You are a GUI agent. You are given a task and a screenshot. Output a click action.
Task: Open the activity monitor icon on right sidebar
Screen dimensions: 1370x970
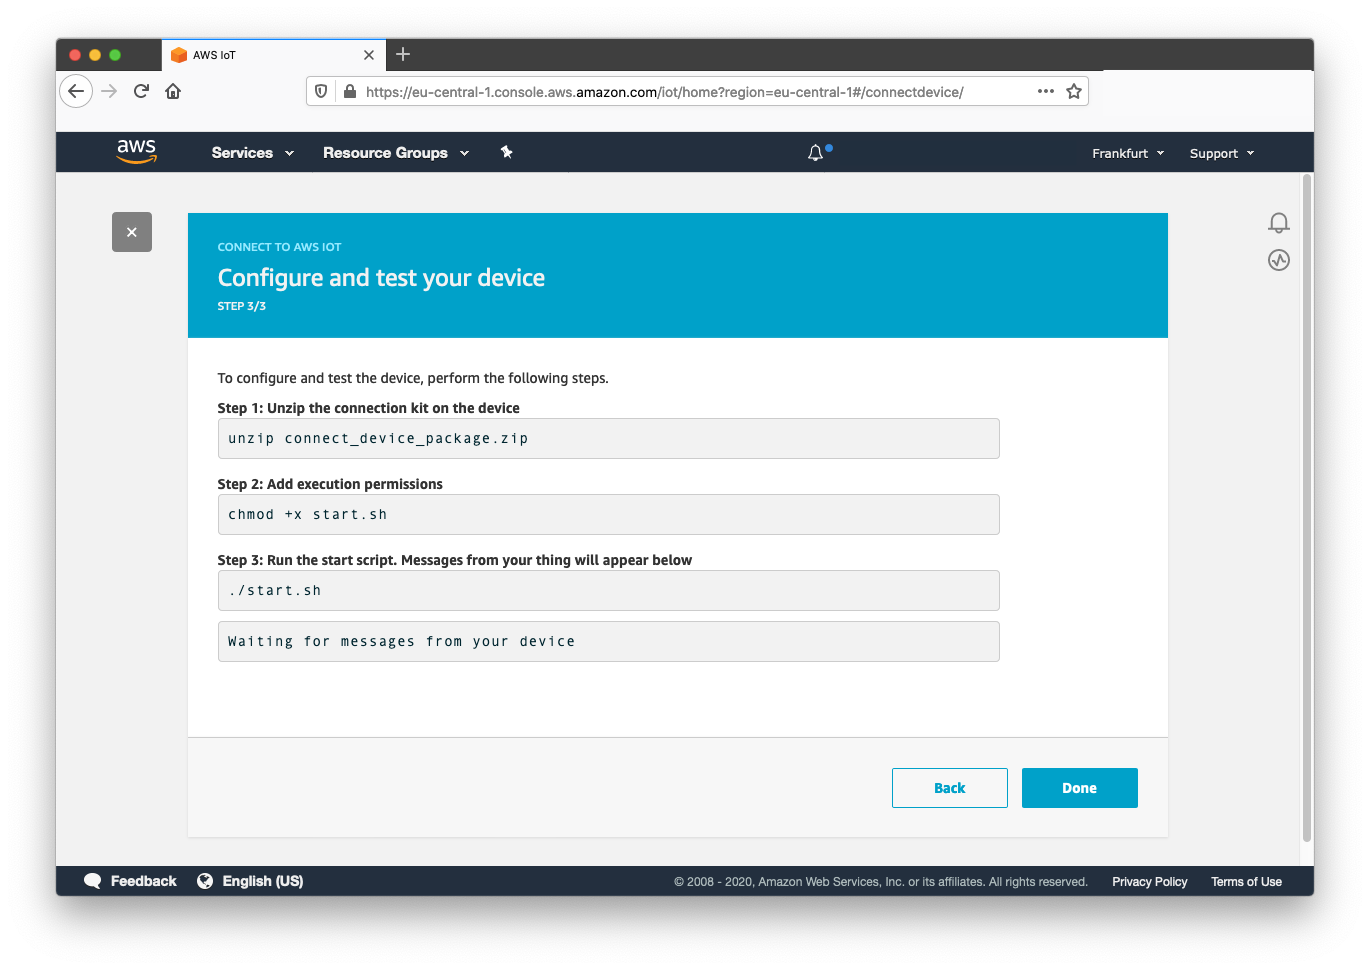(x=1278, y=261)
